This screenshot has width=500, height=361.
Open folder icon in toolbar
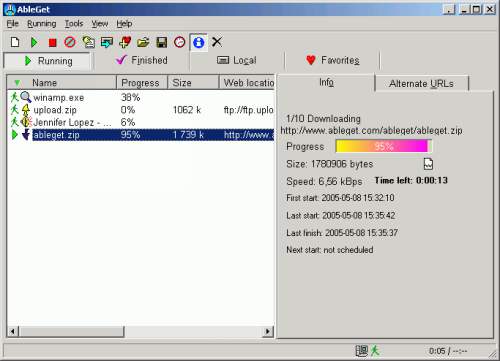pyautogui.click(x=143, y=42)
